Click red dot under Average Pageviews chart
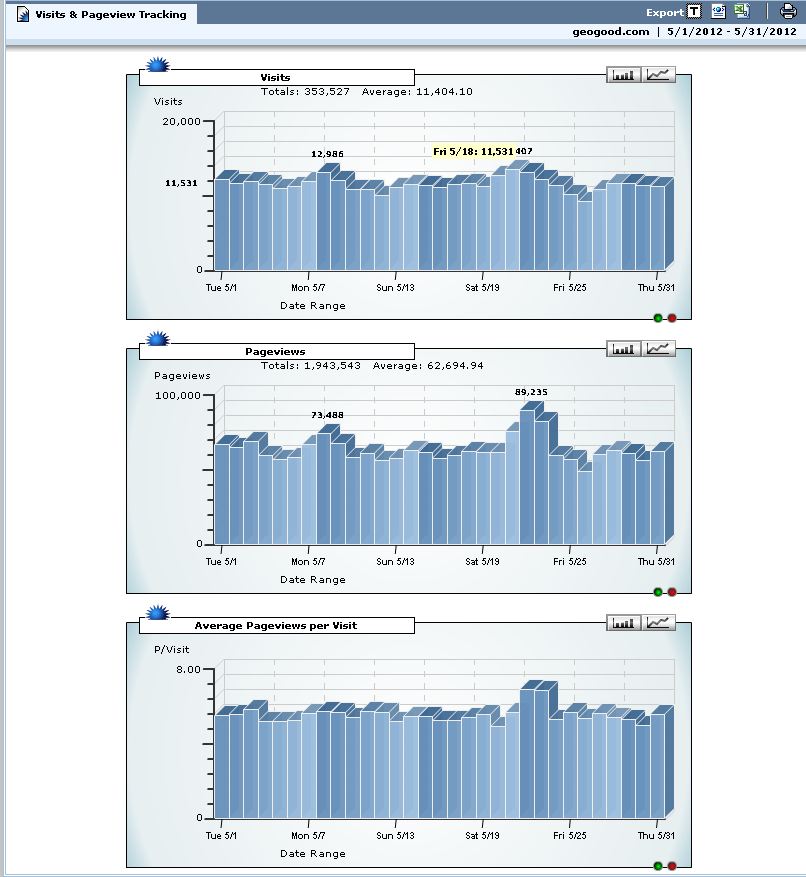This screenshot has width=806, height=877. click(672, 866)
